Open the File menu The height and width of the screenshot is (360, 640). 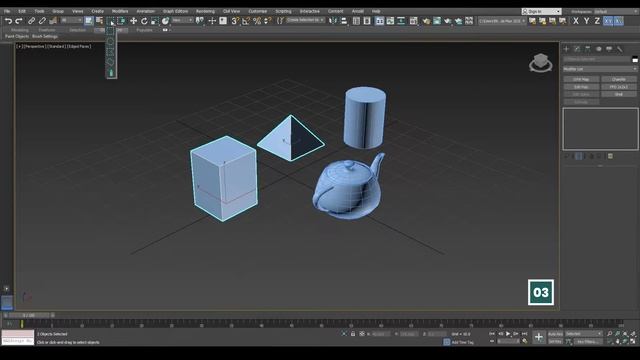(x=7, y=11)
